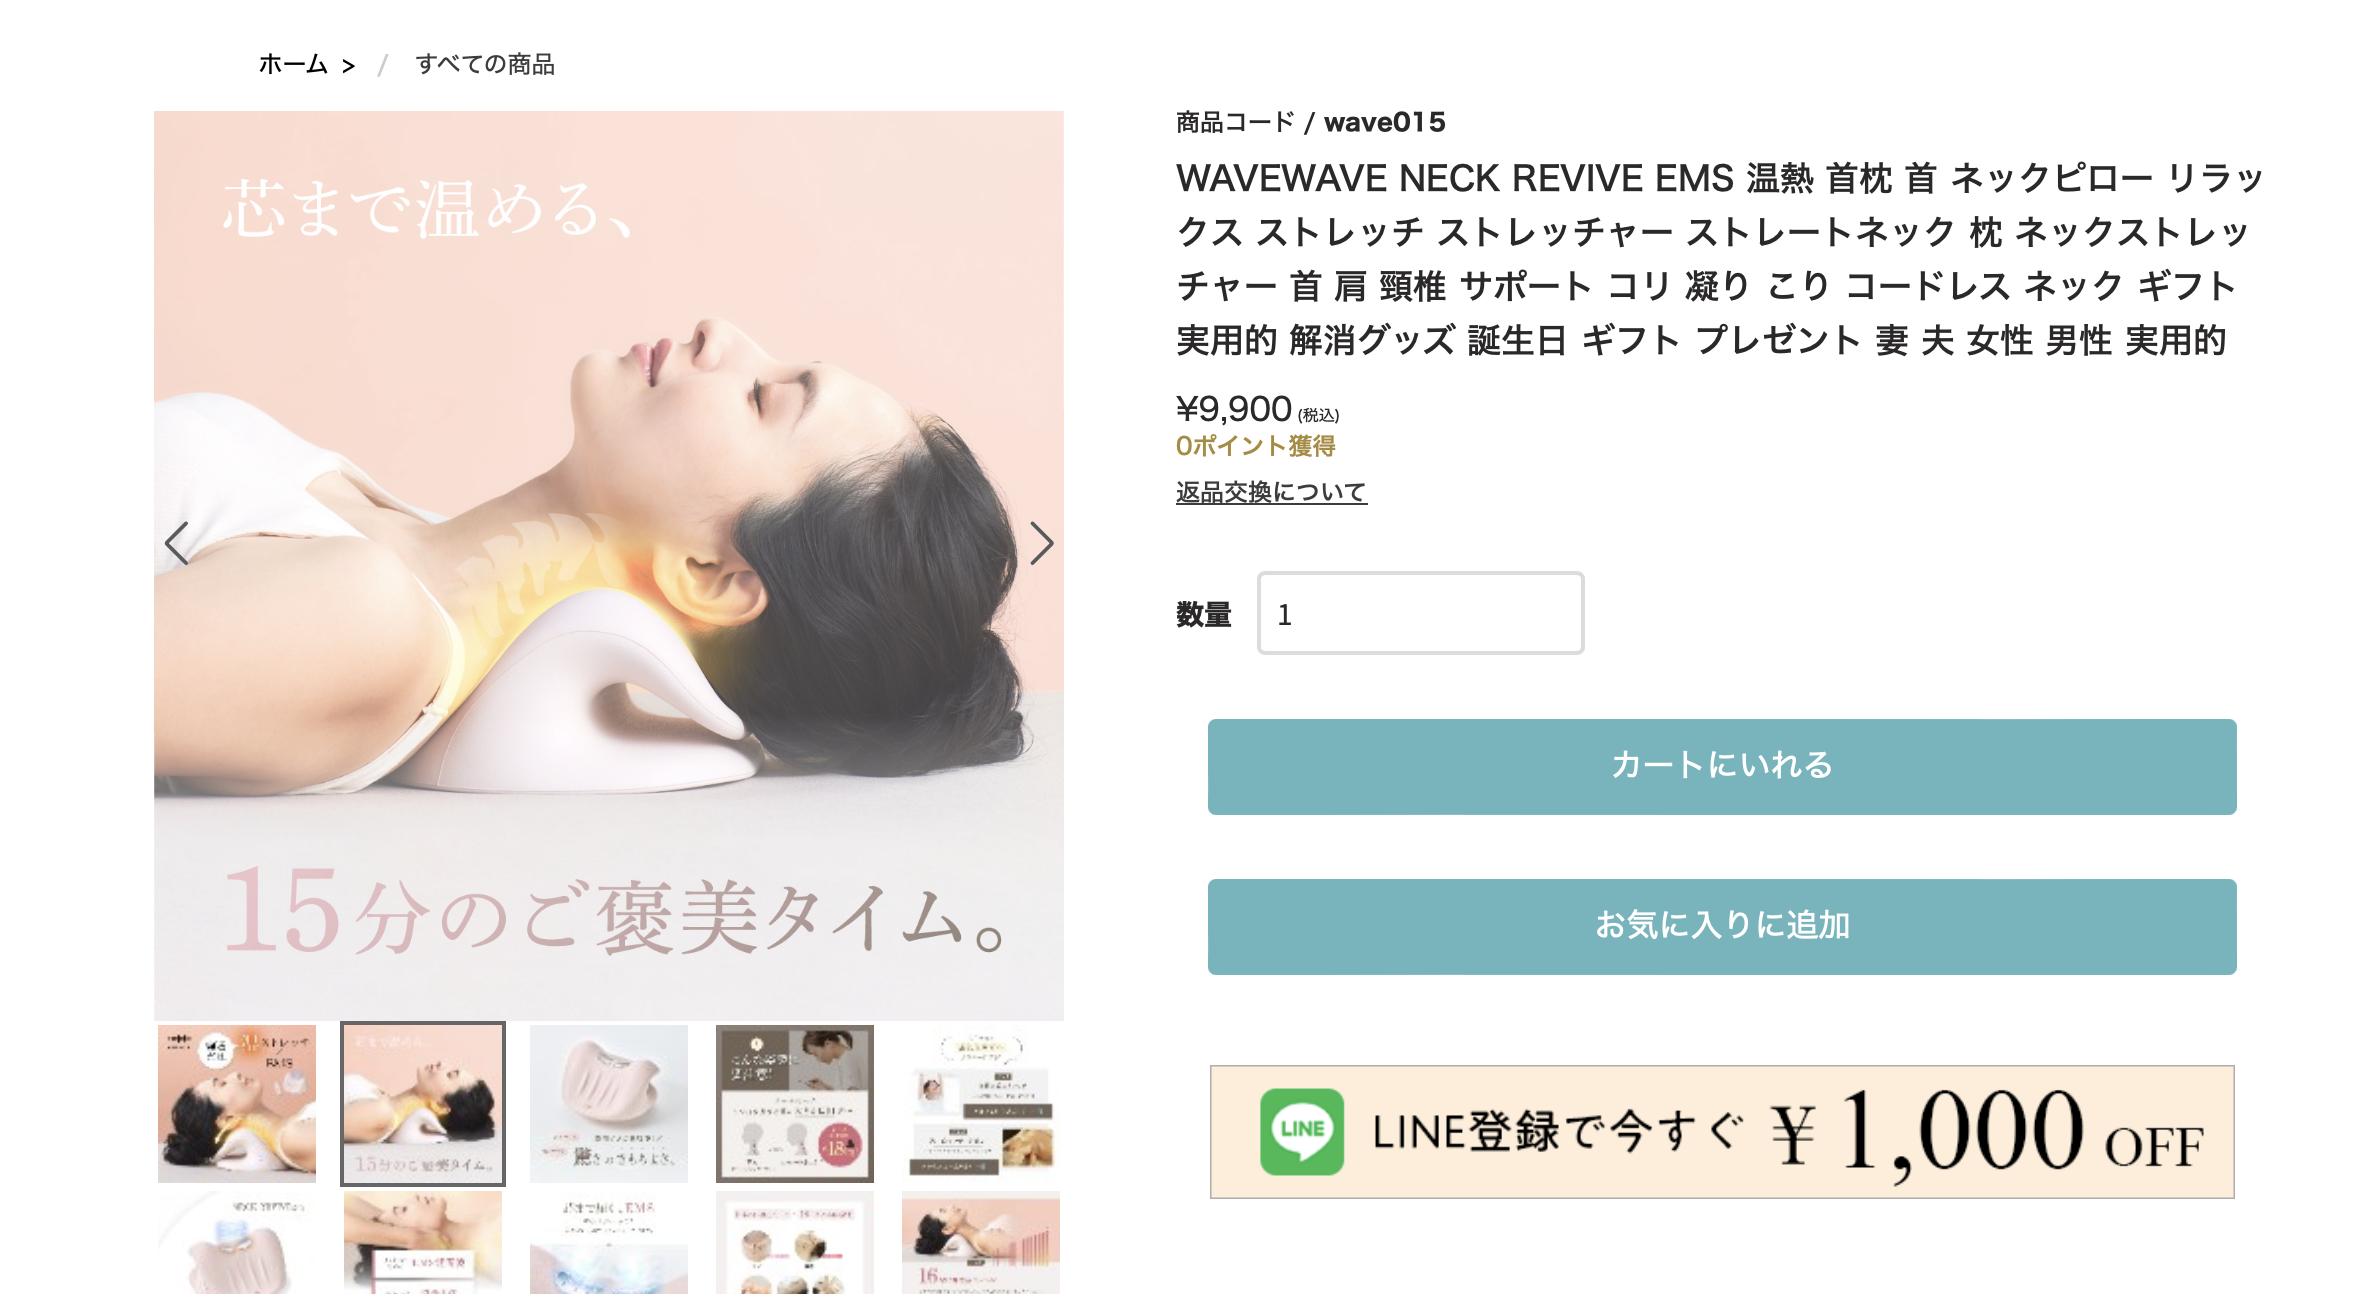The image size is (2356, 1294).
Task: Select the highlighted 15分のご褒美タイム thumbnail
Action: 423,1103
